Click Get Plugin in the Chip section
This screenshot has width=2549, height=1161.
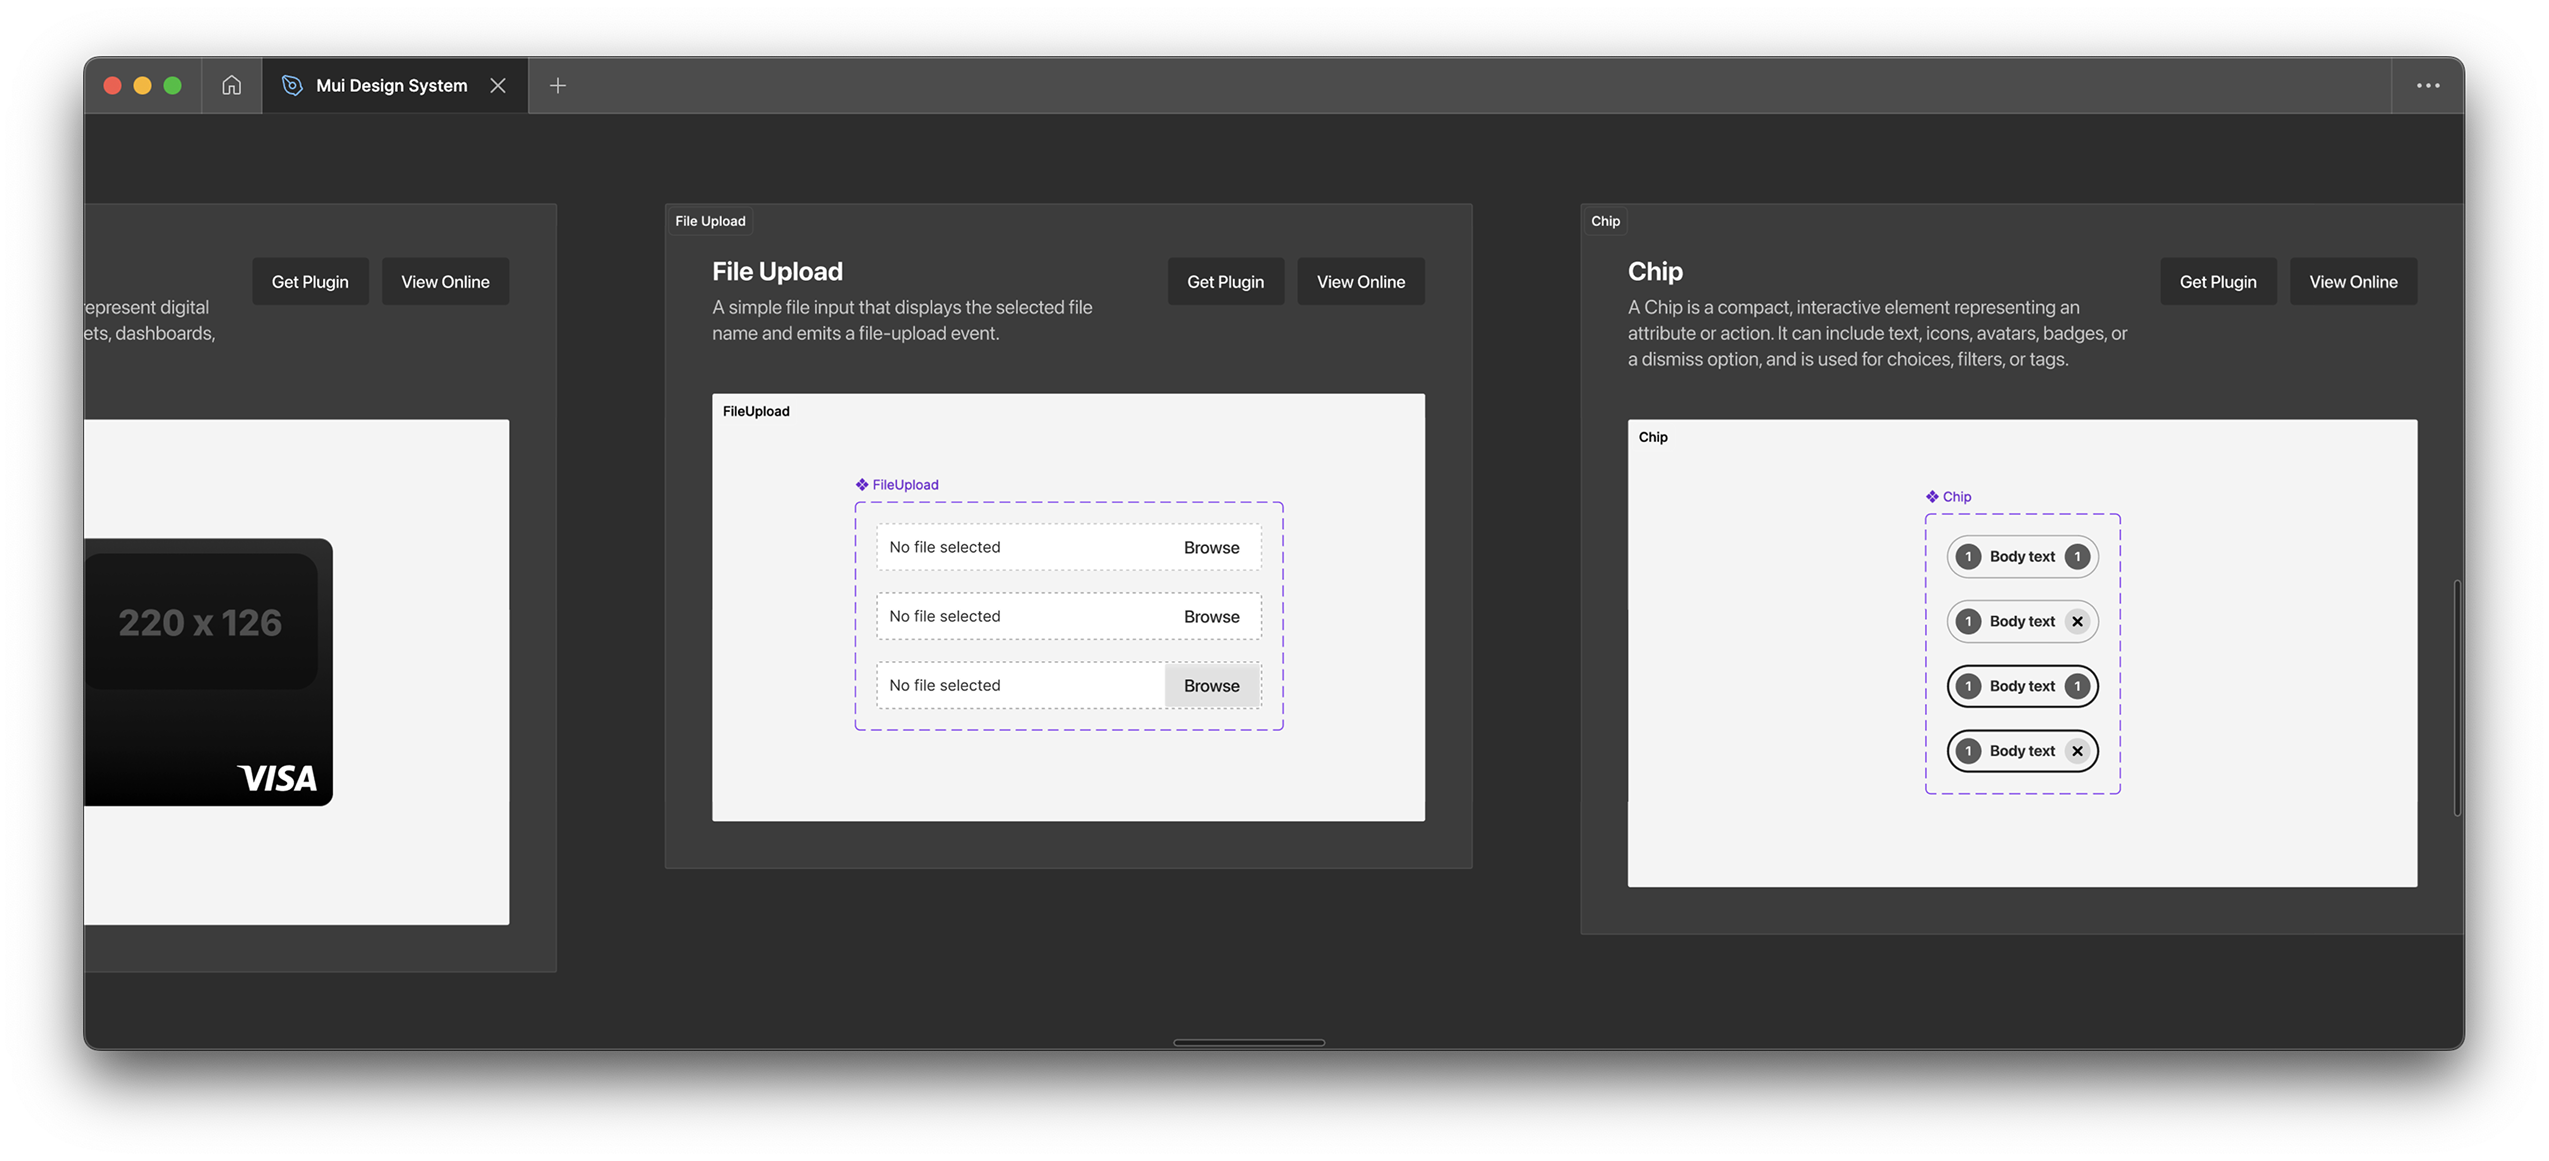click(x=2217, y=282)
